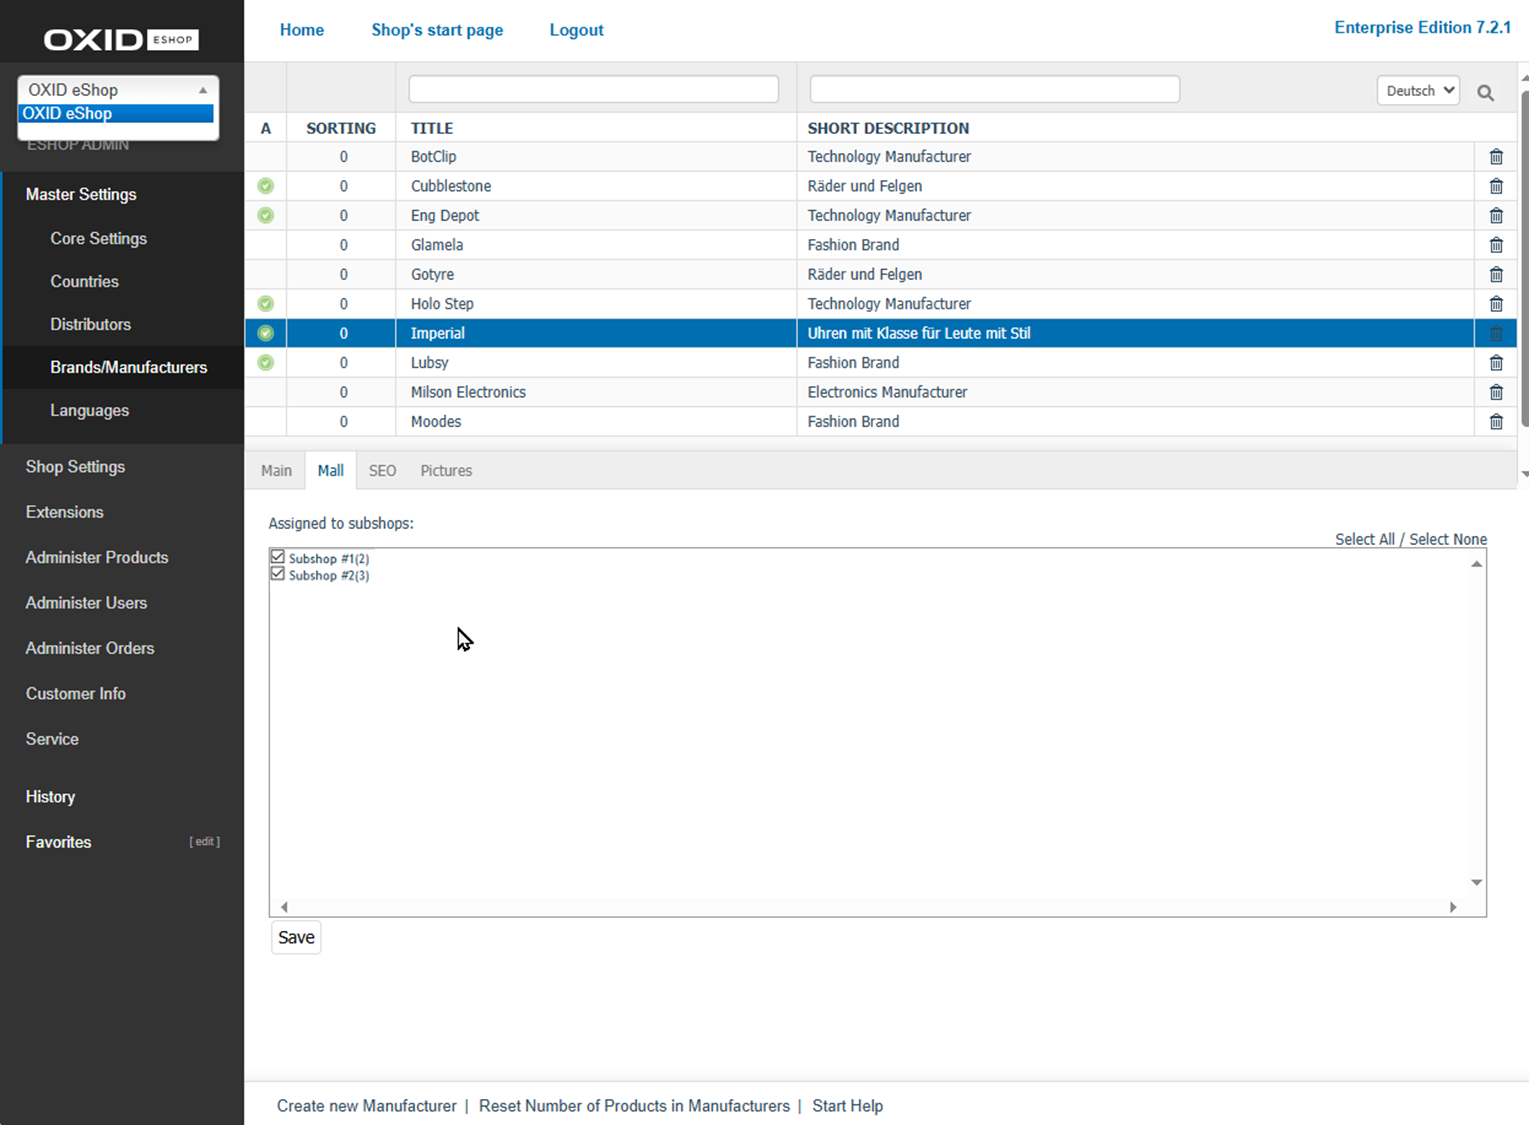Viewport: 1529px width, 1125px height.
Task: Sort by the TITLE column header
Action: [x=432, y=128]
